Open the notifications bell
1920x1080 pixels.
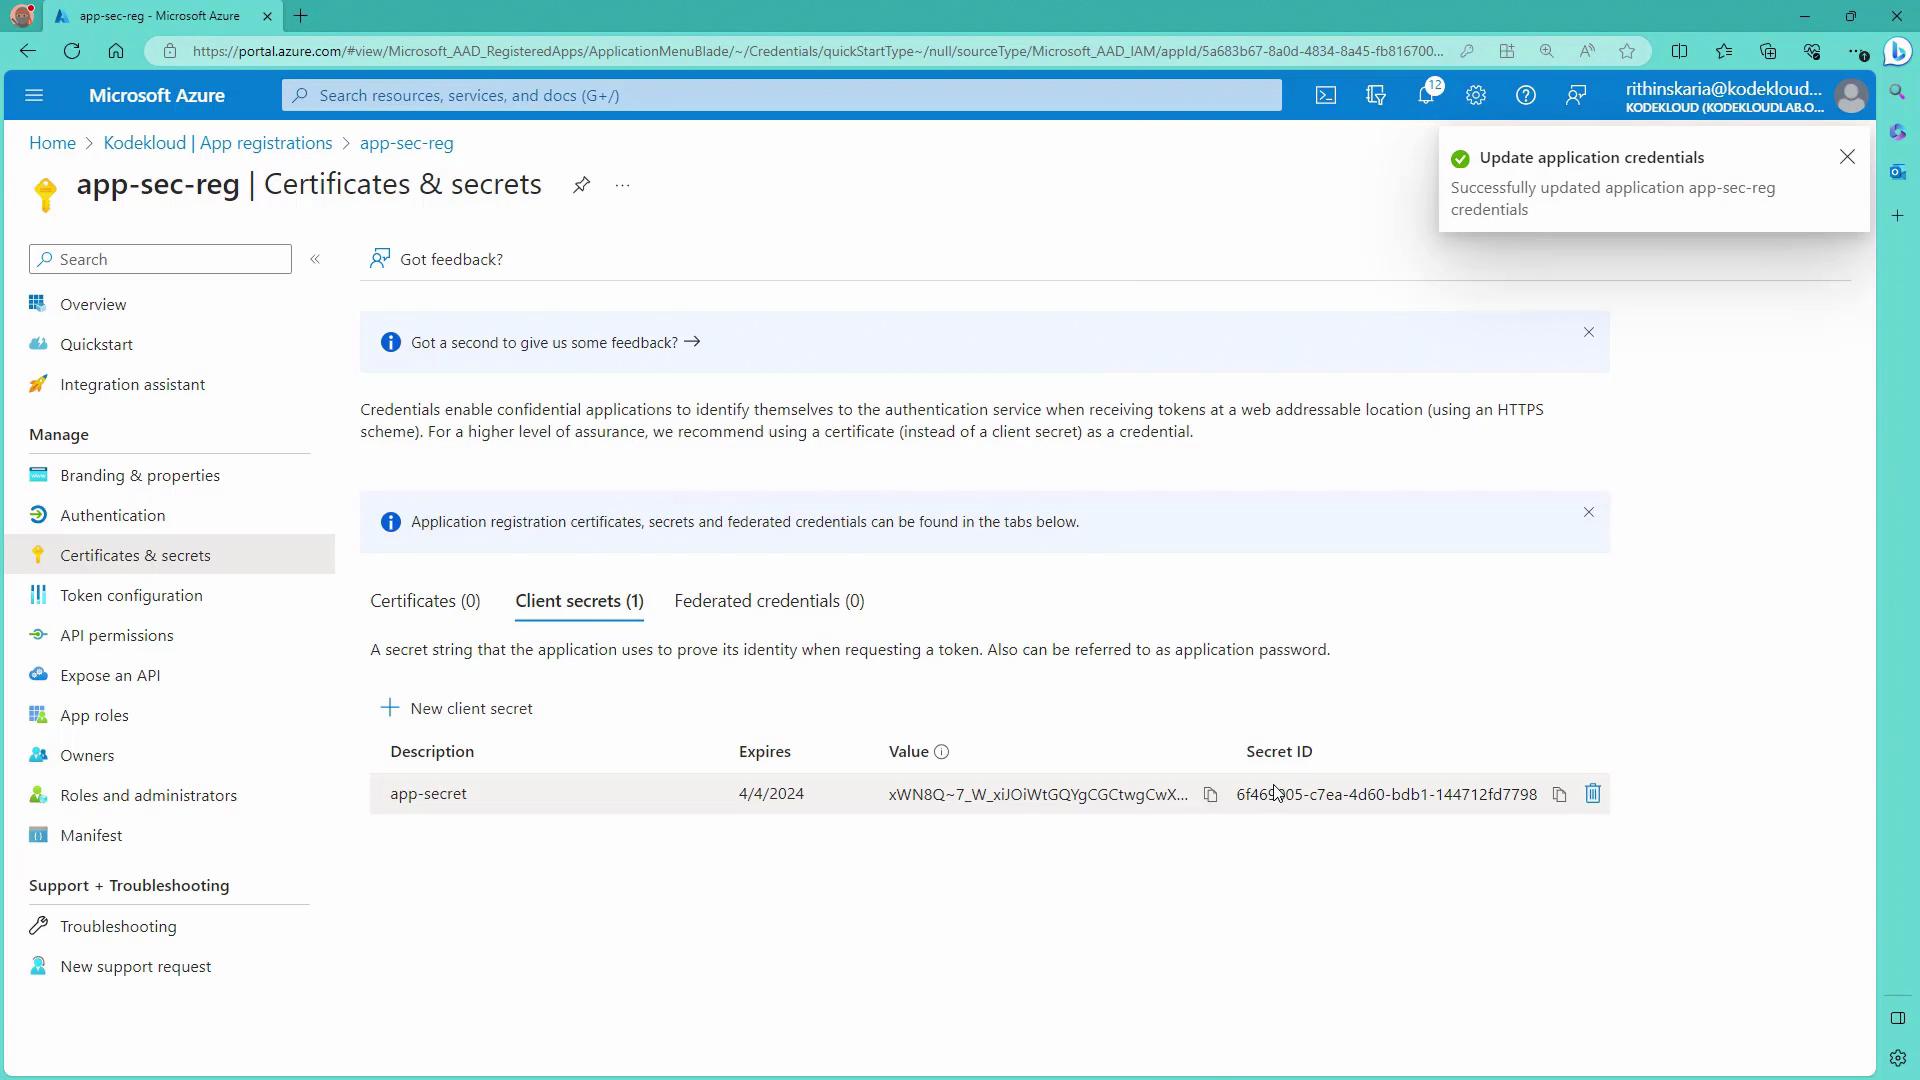tap(1426, 95)
